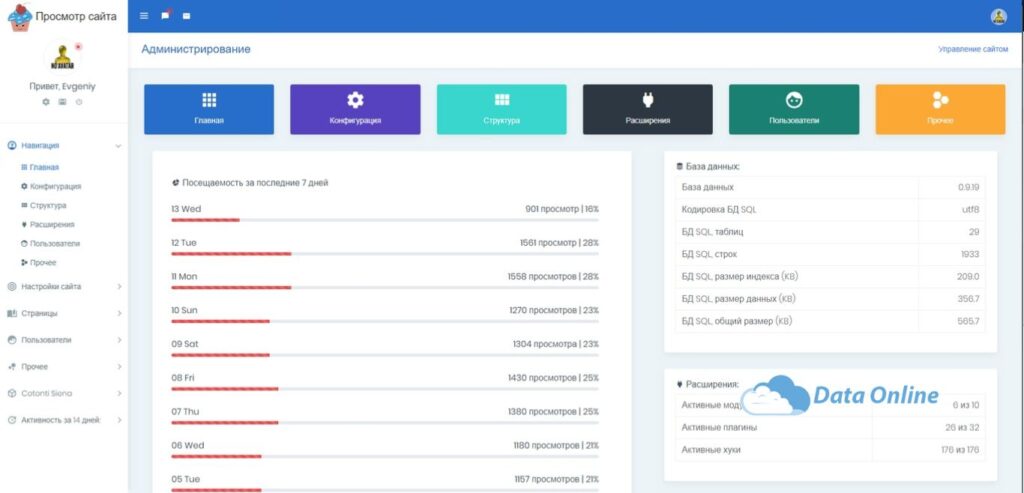Click the Настройки сайта target icon in the sidebar
1024x493 pixels.
click(12, 286)
